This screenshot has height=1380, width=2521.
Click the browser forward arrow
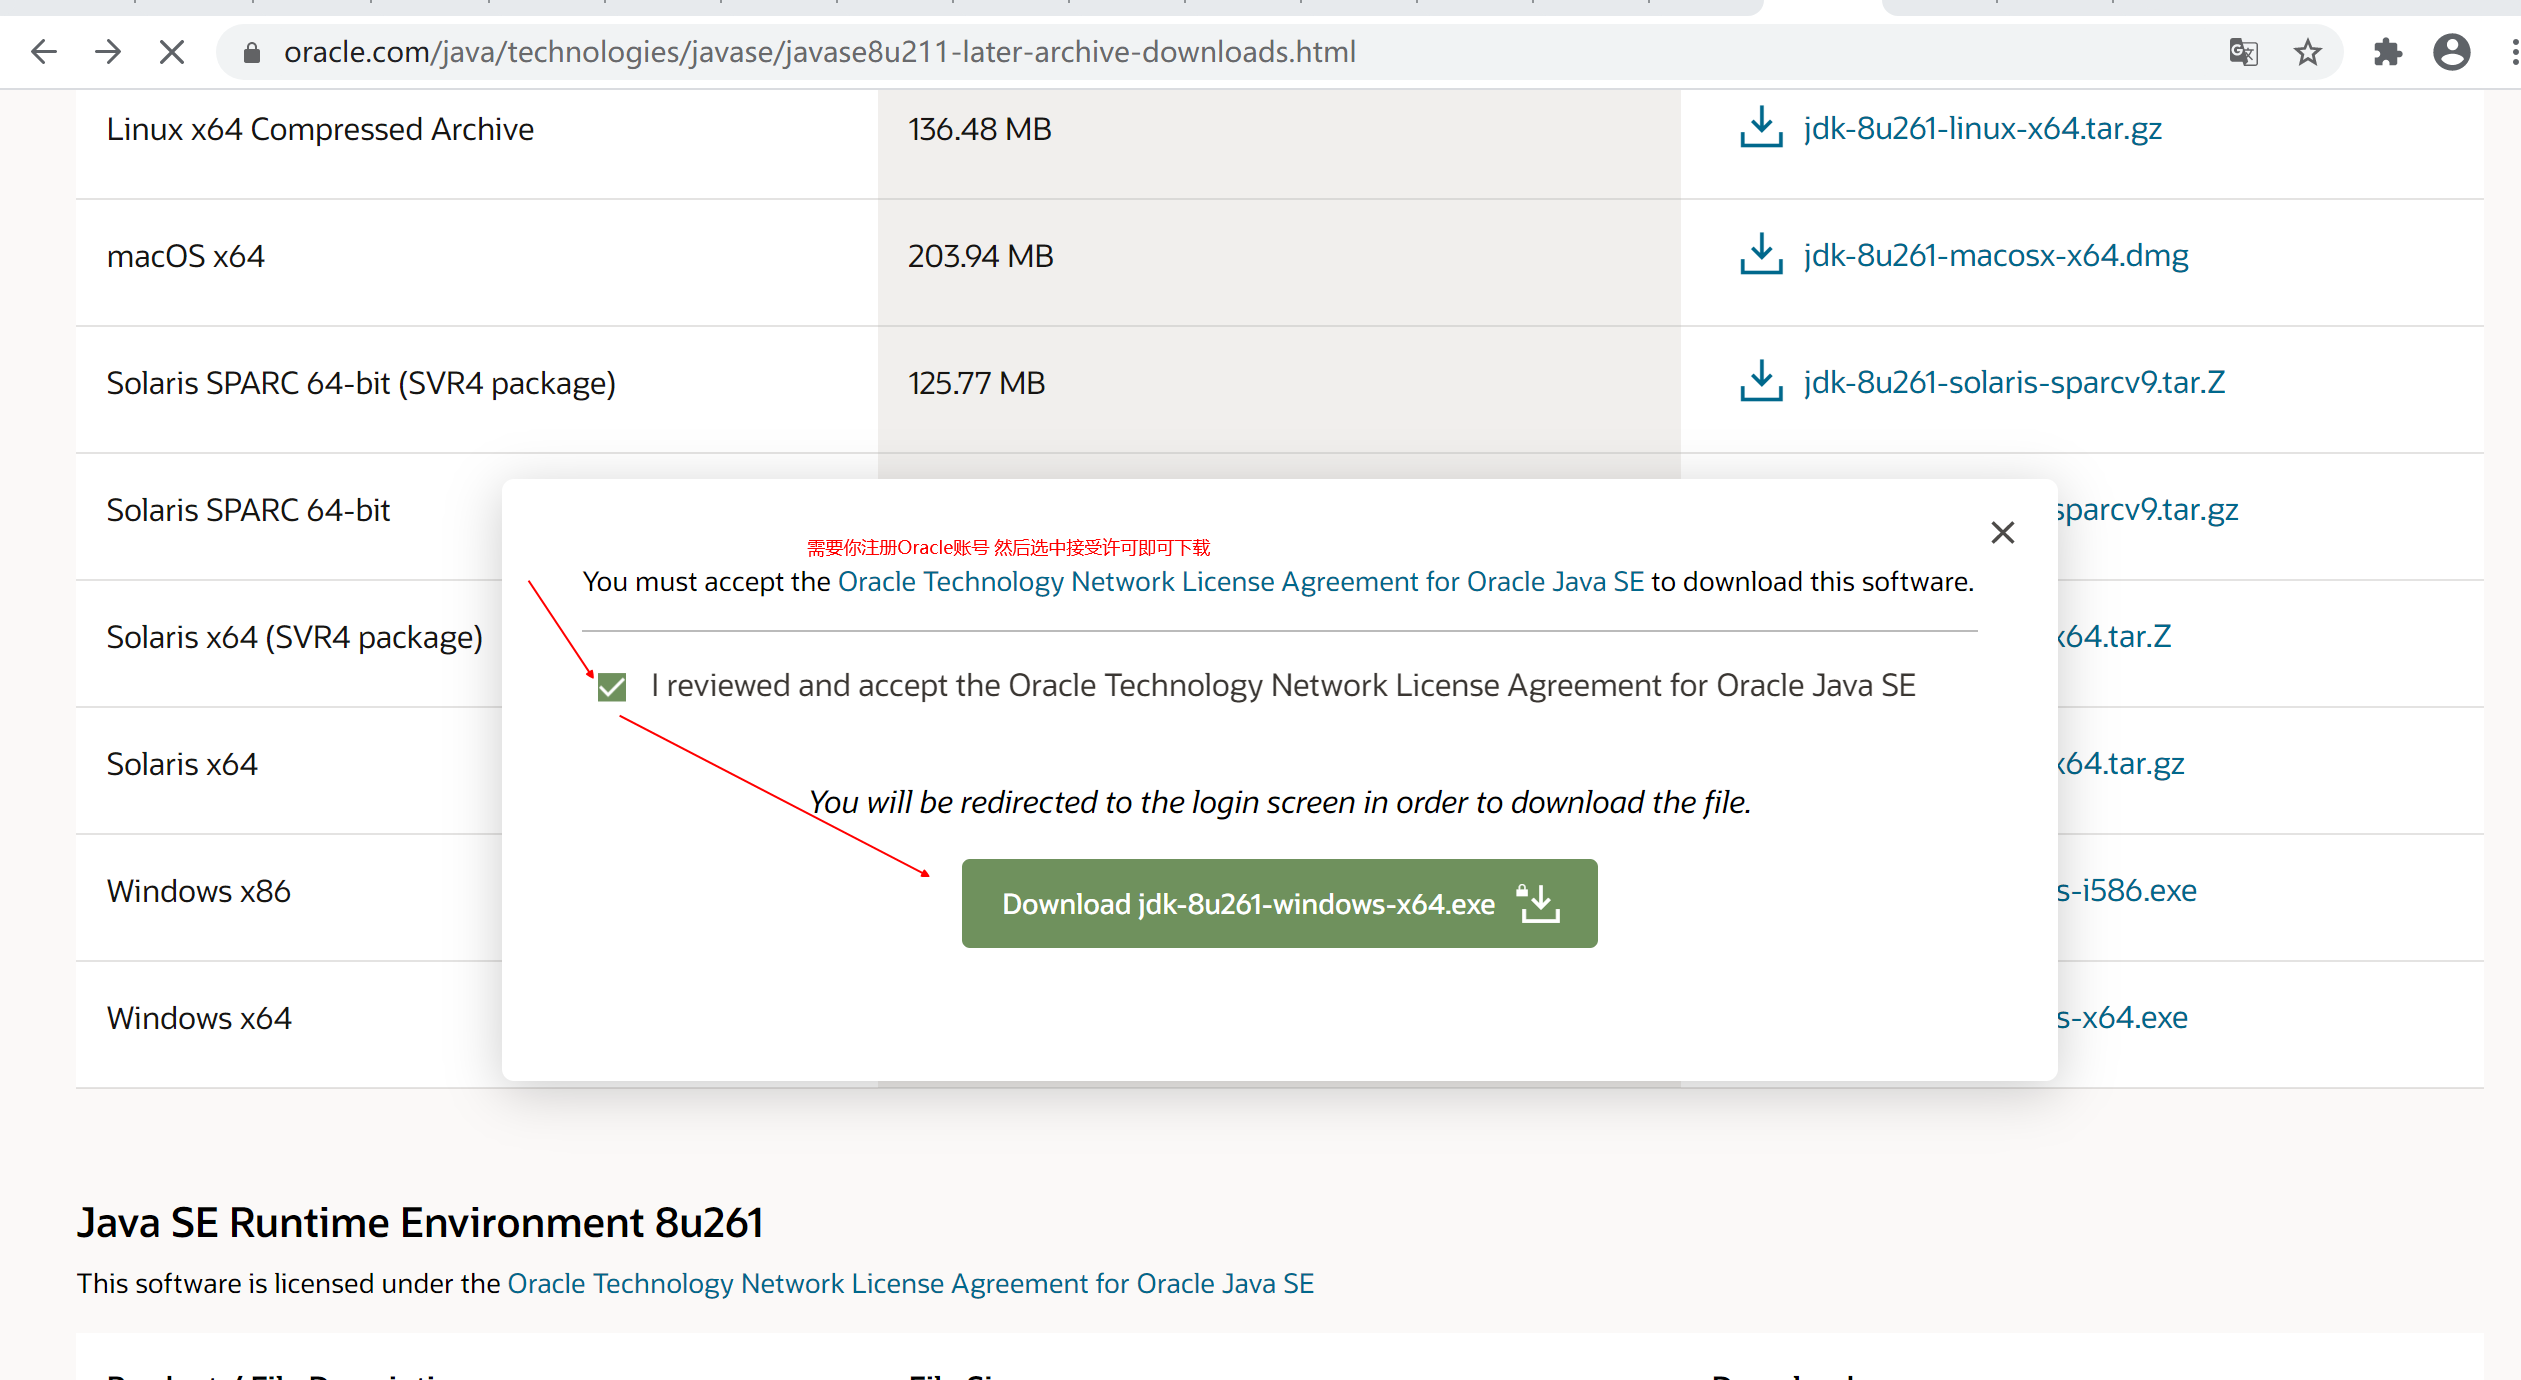[108, 52]
